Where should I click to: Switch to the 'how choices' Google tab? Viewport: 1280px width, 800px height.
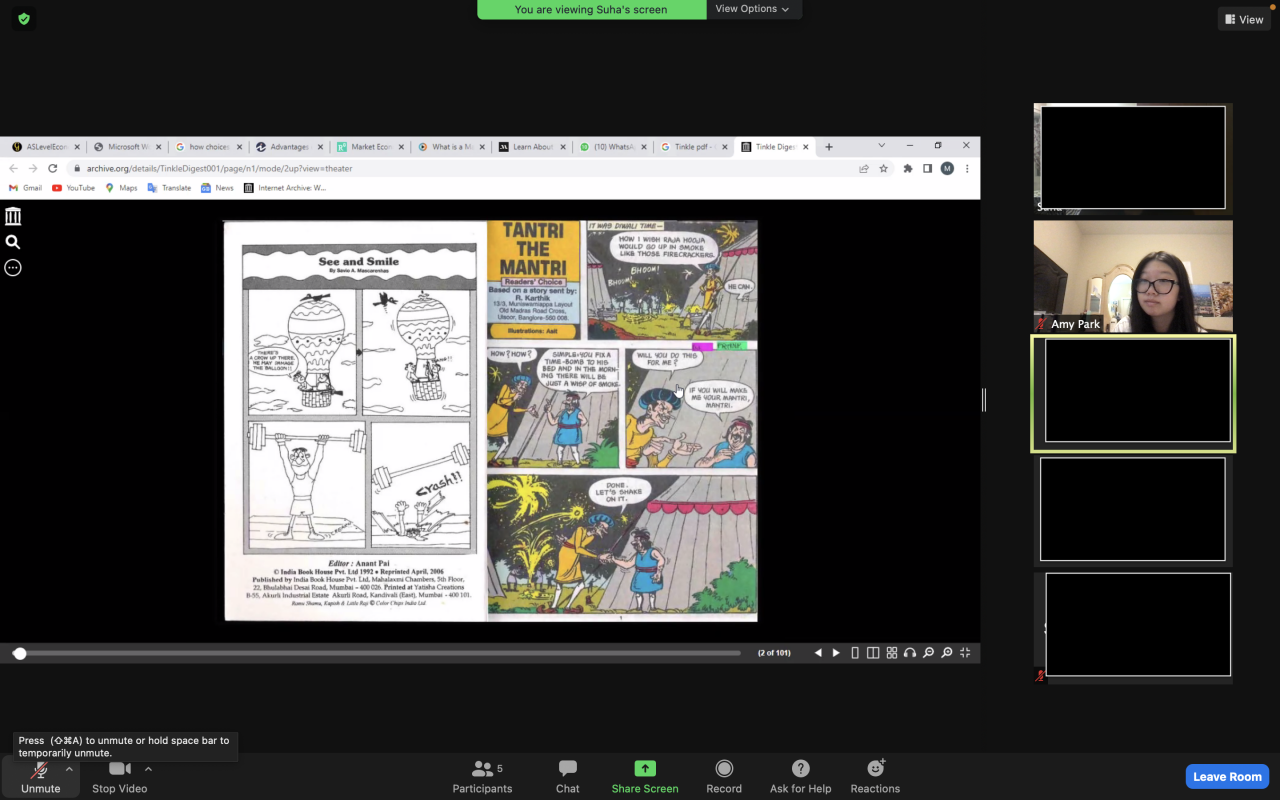(x=208, y=147)
